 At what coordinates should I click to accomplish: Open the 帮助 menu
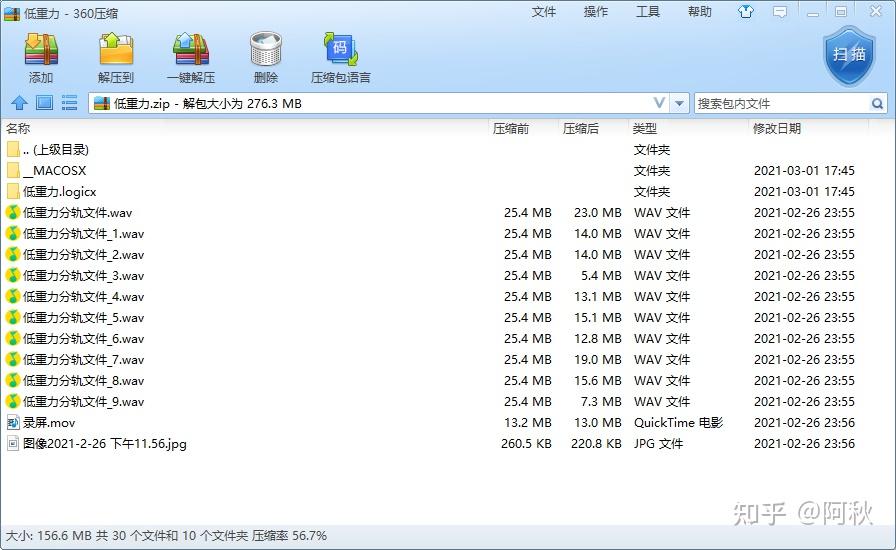click(x=699, y=11)
